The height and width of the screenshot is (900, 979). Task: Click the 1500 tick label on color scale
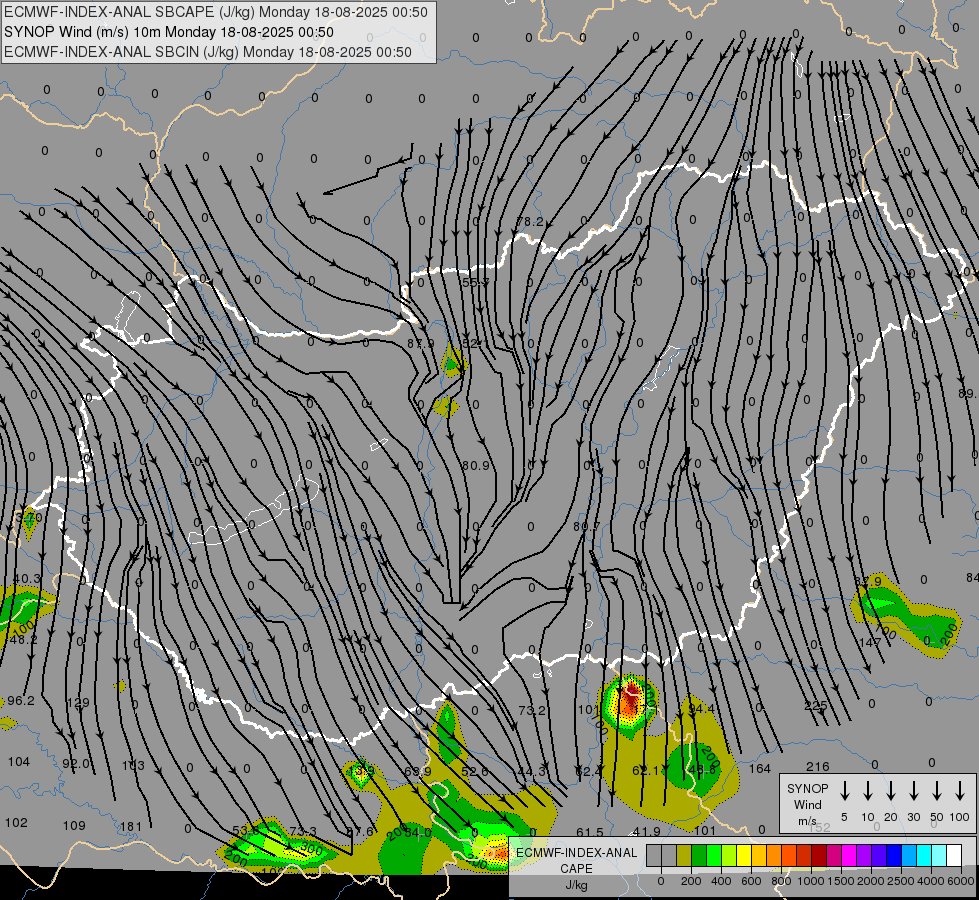click(x=841, y=881)
